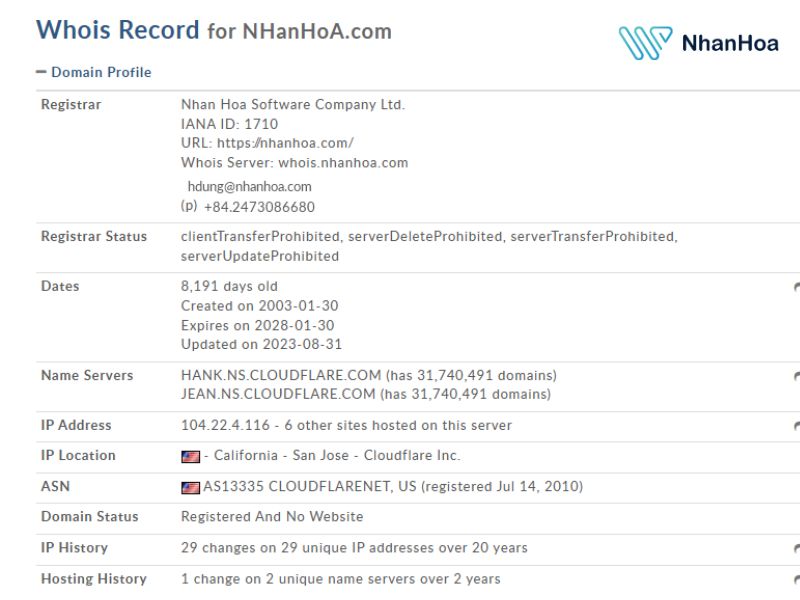The image size is (800, 600).
Task: Select the 'IP History' row label
Action: 74,547
